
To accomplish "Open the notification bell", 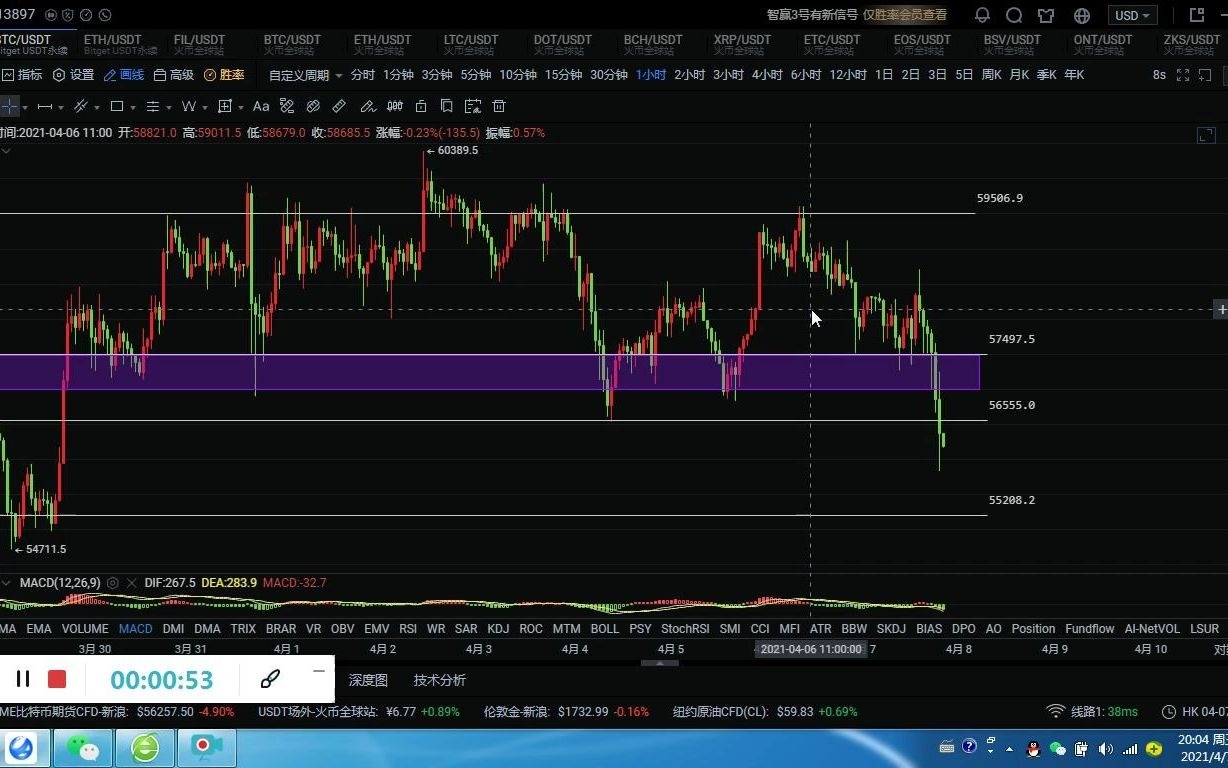I will 982,15.
